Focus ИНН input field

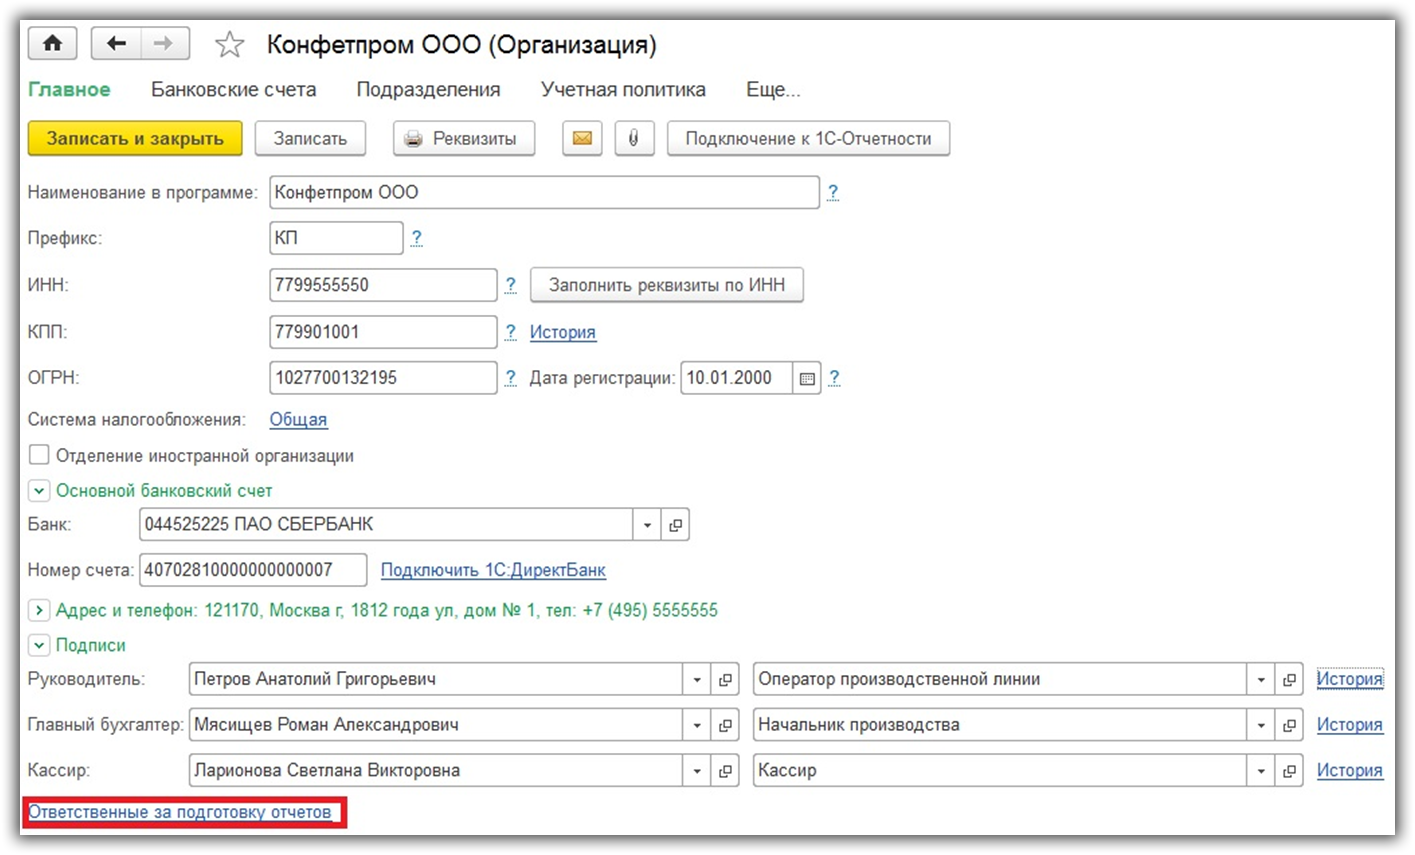click(383, 285)
